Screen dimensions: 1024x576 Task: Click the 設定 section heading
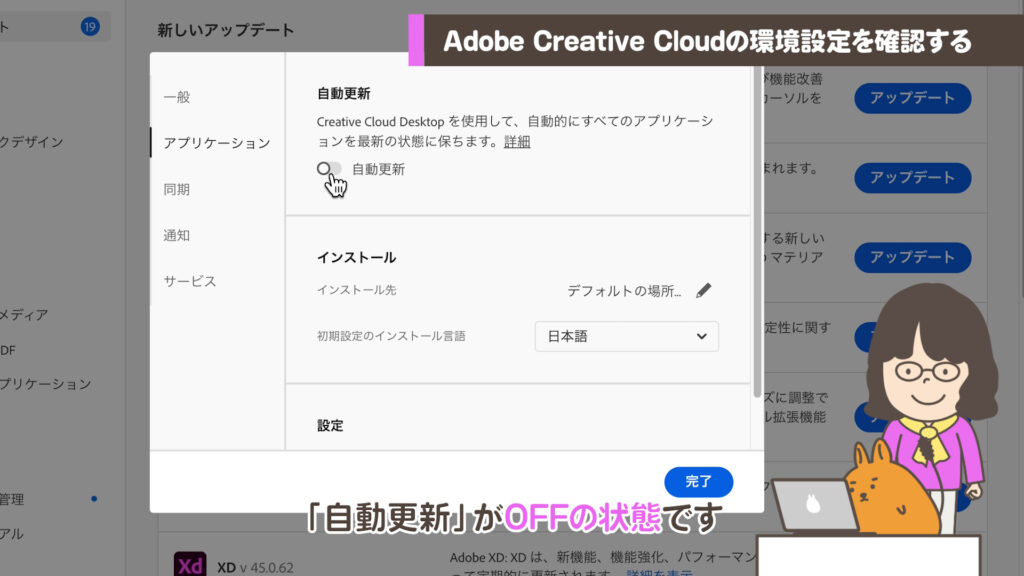330,426
